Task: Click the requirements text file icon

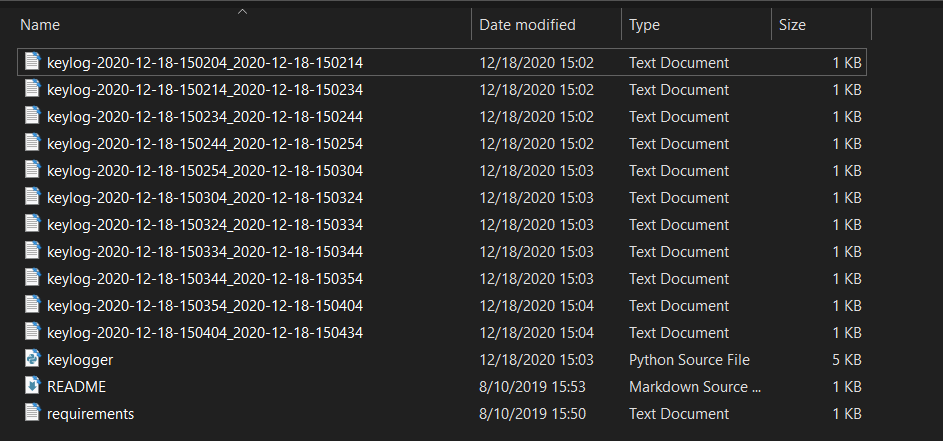Action: pos(31,413)
